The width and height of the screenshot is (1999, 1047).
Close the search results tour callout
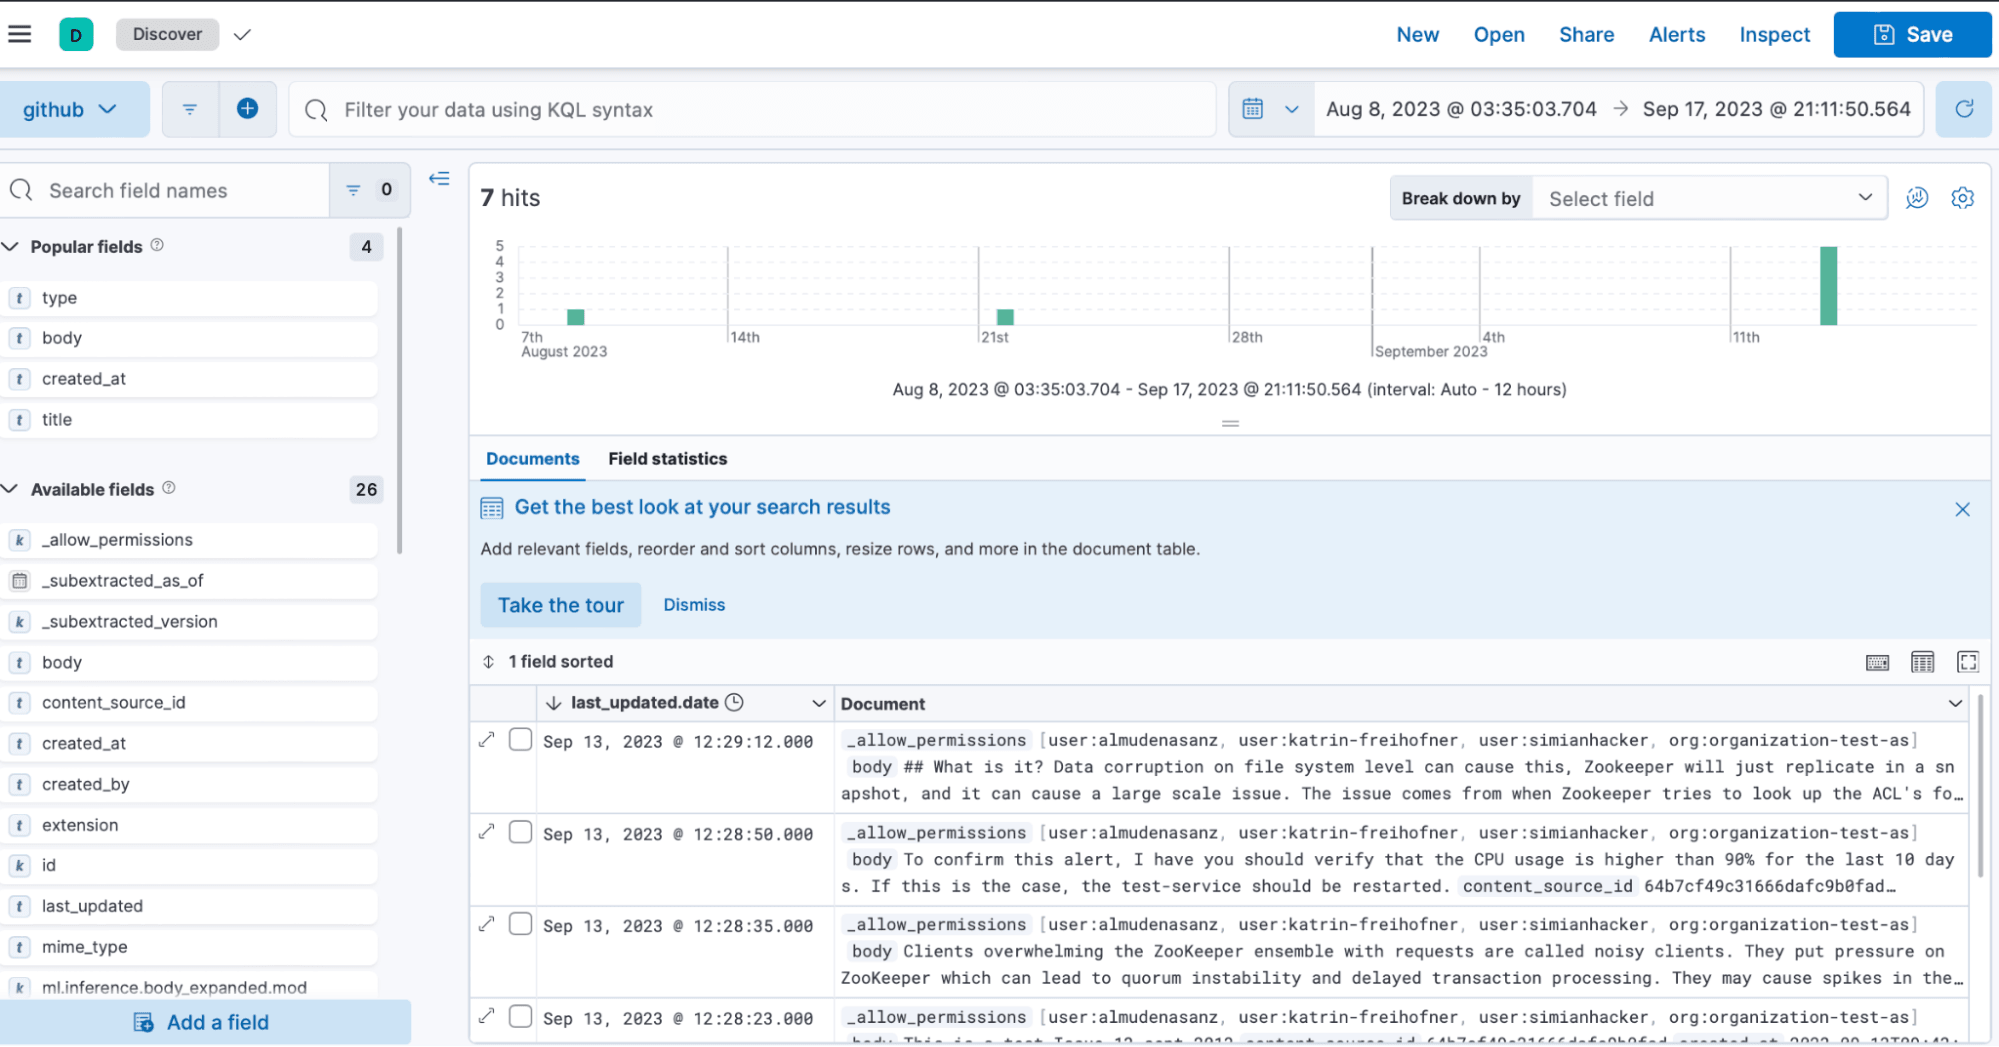1962,509
